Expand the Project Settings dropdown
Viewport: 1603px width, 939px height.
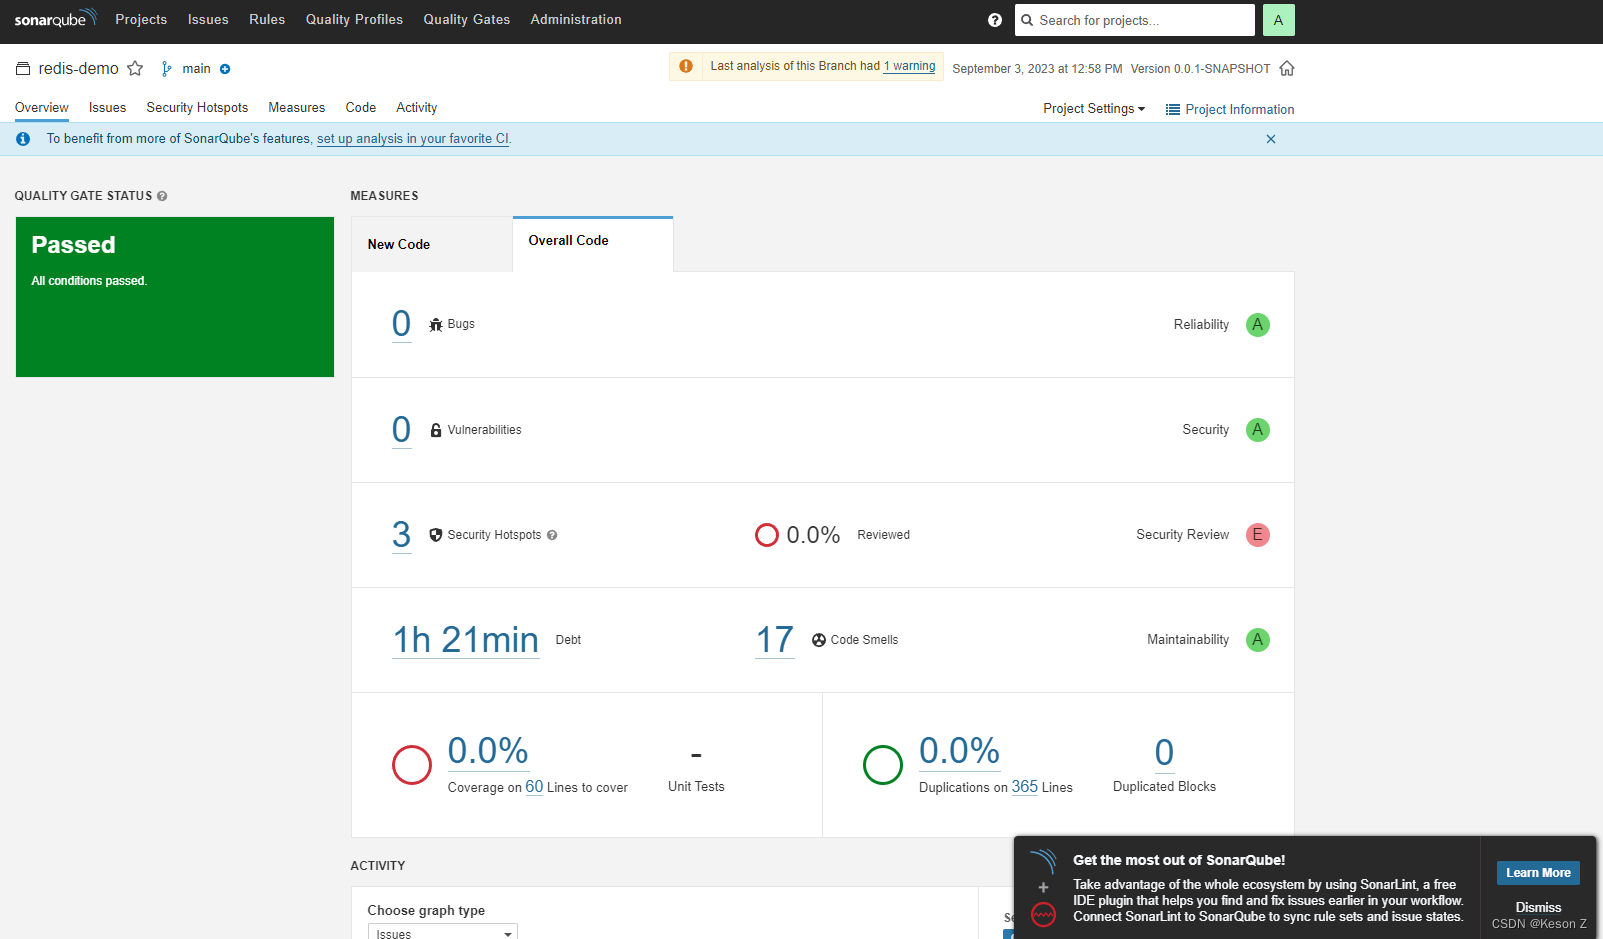click(1094, 109)
